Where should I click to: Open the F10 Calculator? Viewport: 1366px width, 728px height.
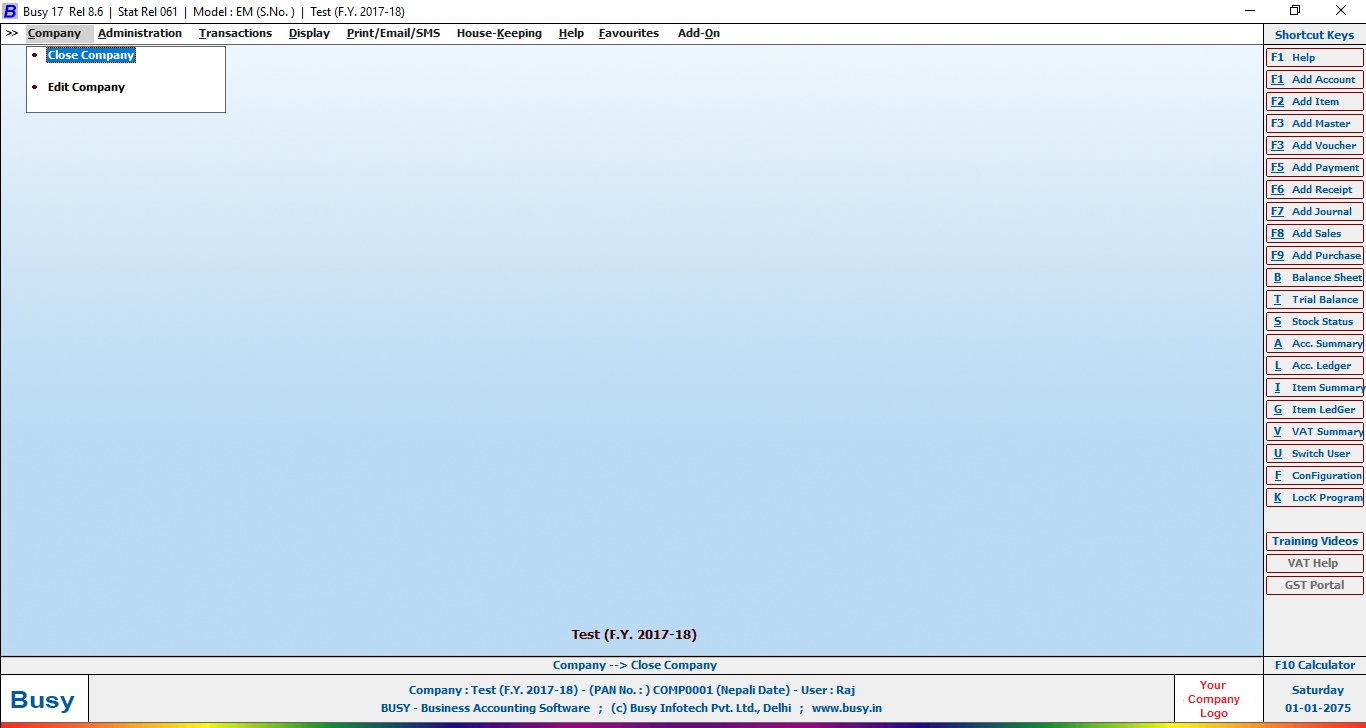1314,665
